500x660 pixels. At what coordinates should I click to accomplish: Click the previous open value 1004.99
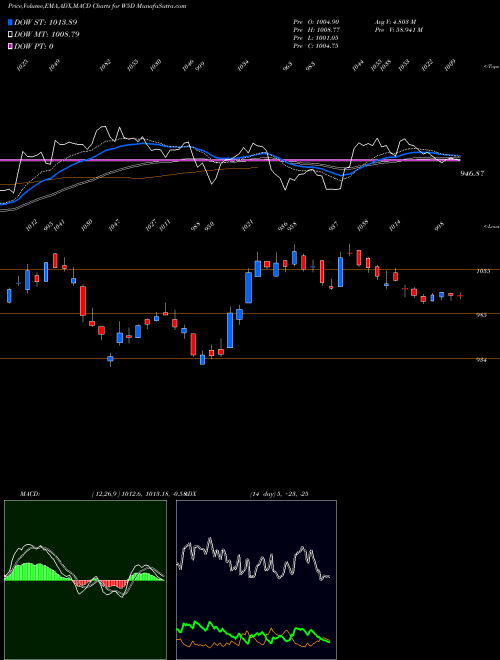coord(328,22)
